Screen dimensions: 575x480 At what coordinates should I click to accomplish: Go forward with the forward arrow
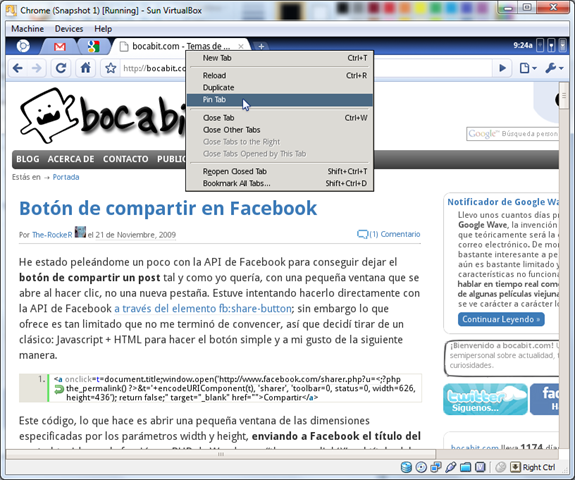[x=37, y=68]
